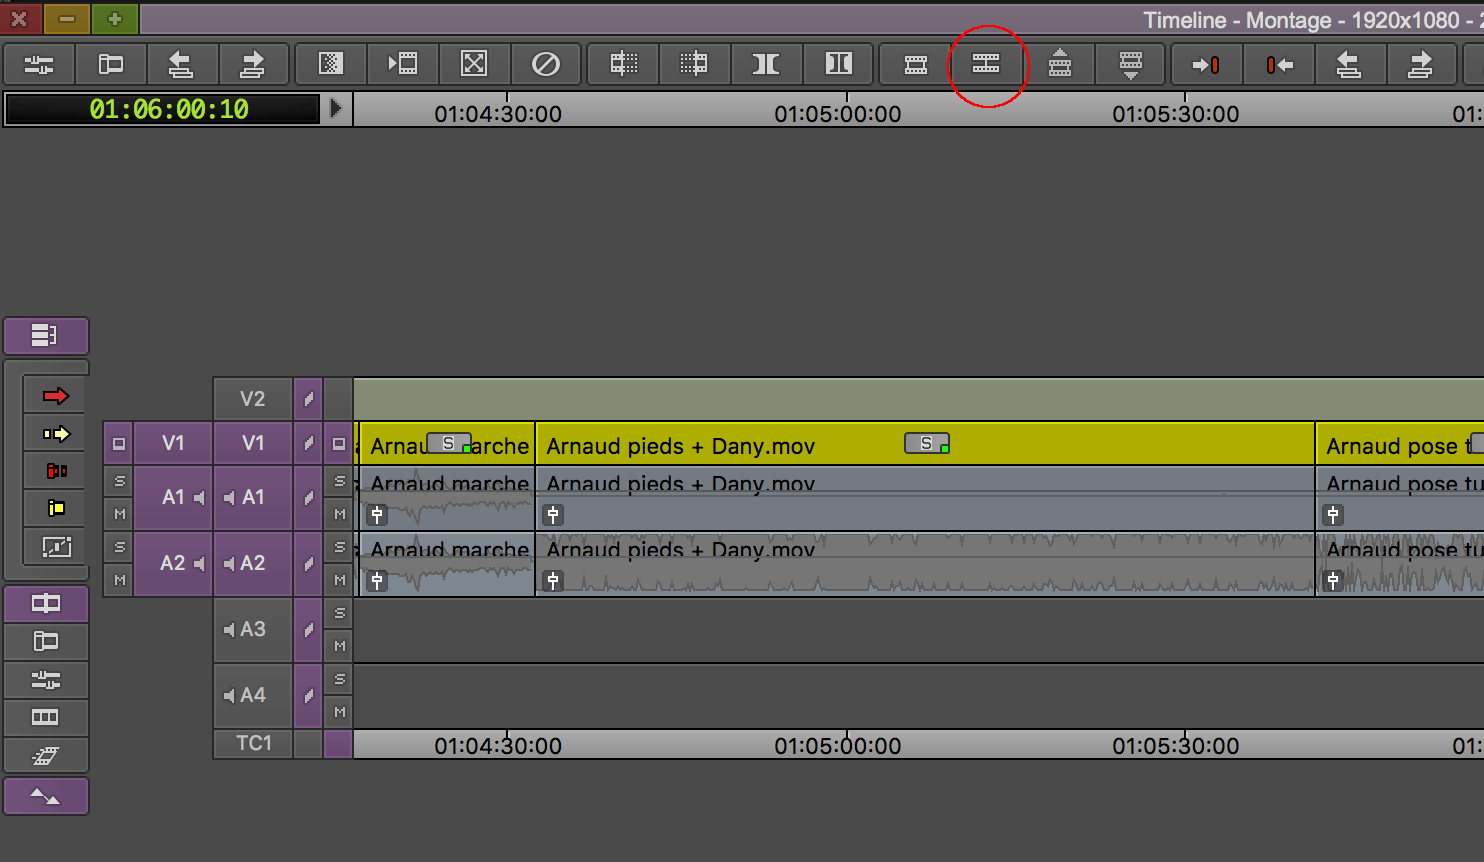This screenshot has height=862, width=1484.
Task: Open the timeline fast menu at top left
Action: (45, 335)
